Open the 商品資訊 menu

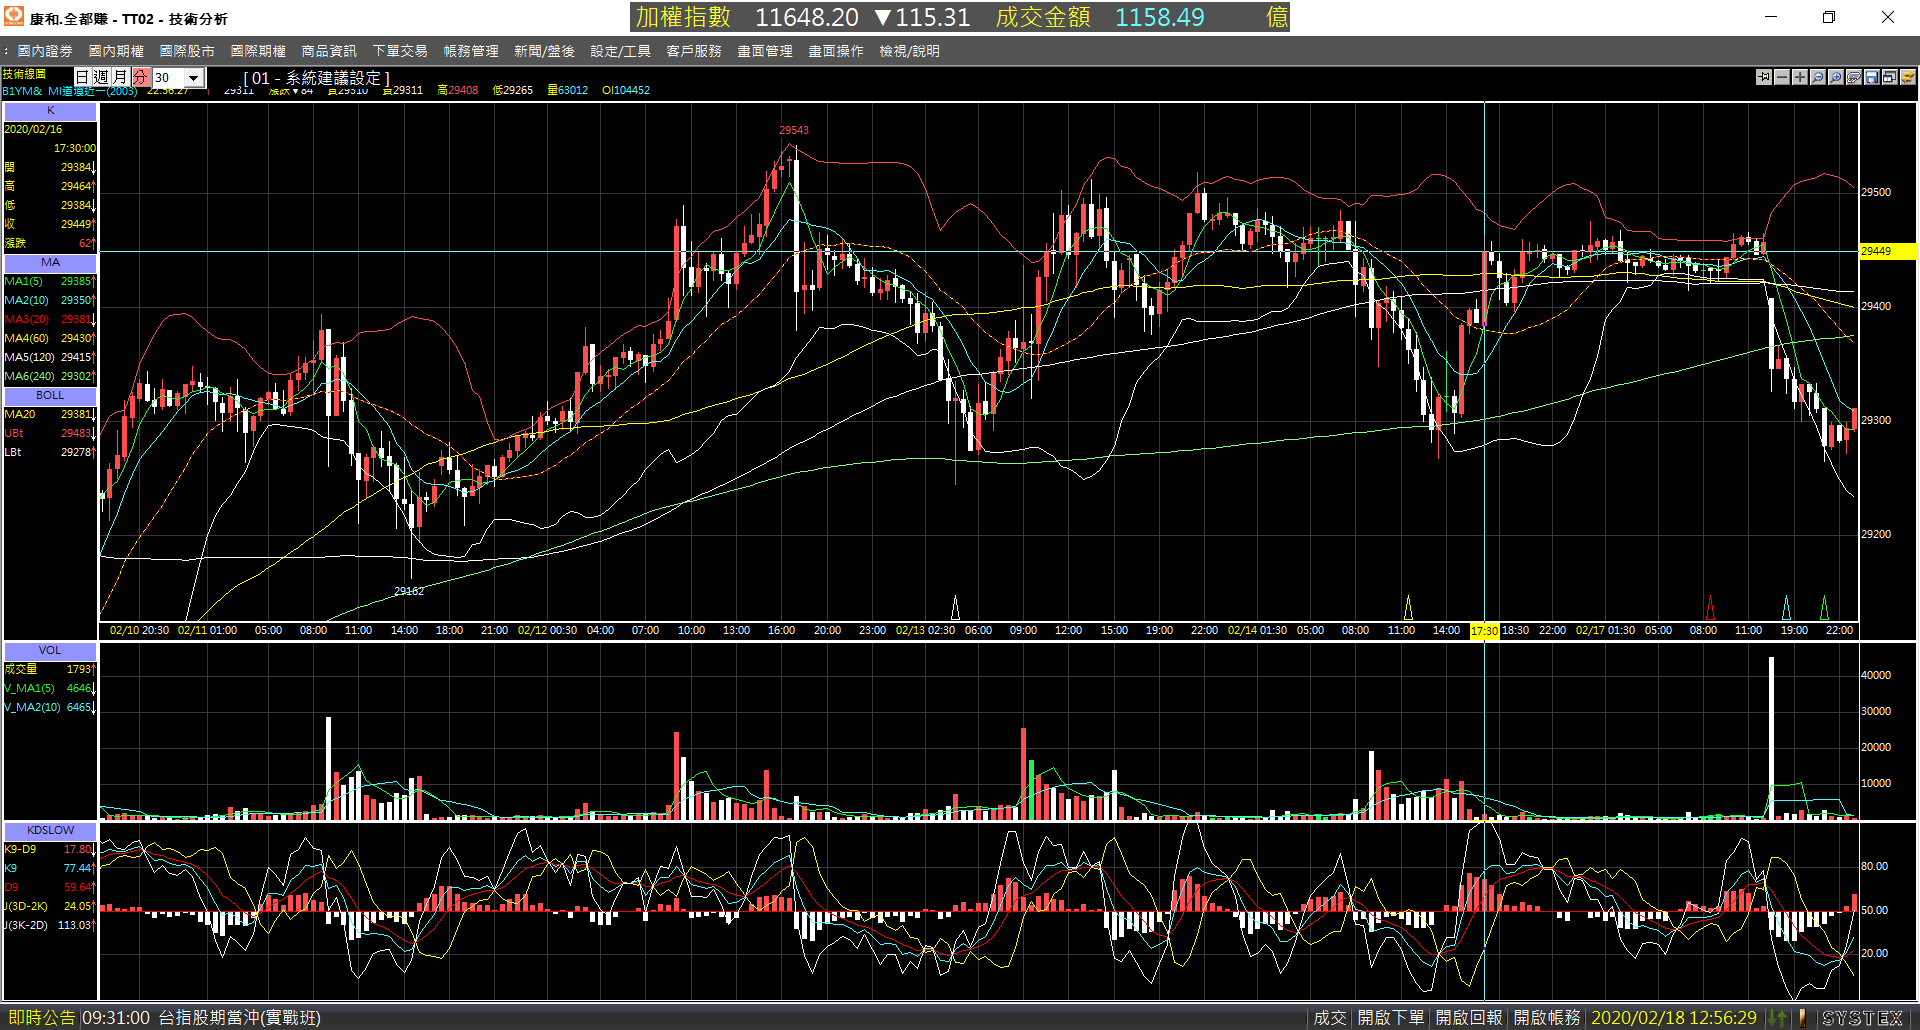pyautogui.click(x=329, y=51)
